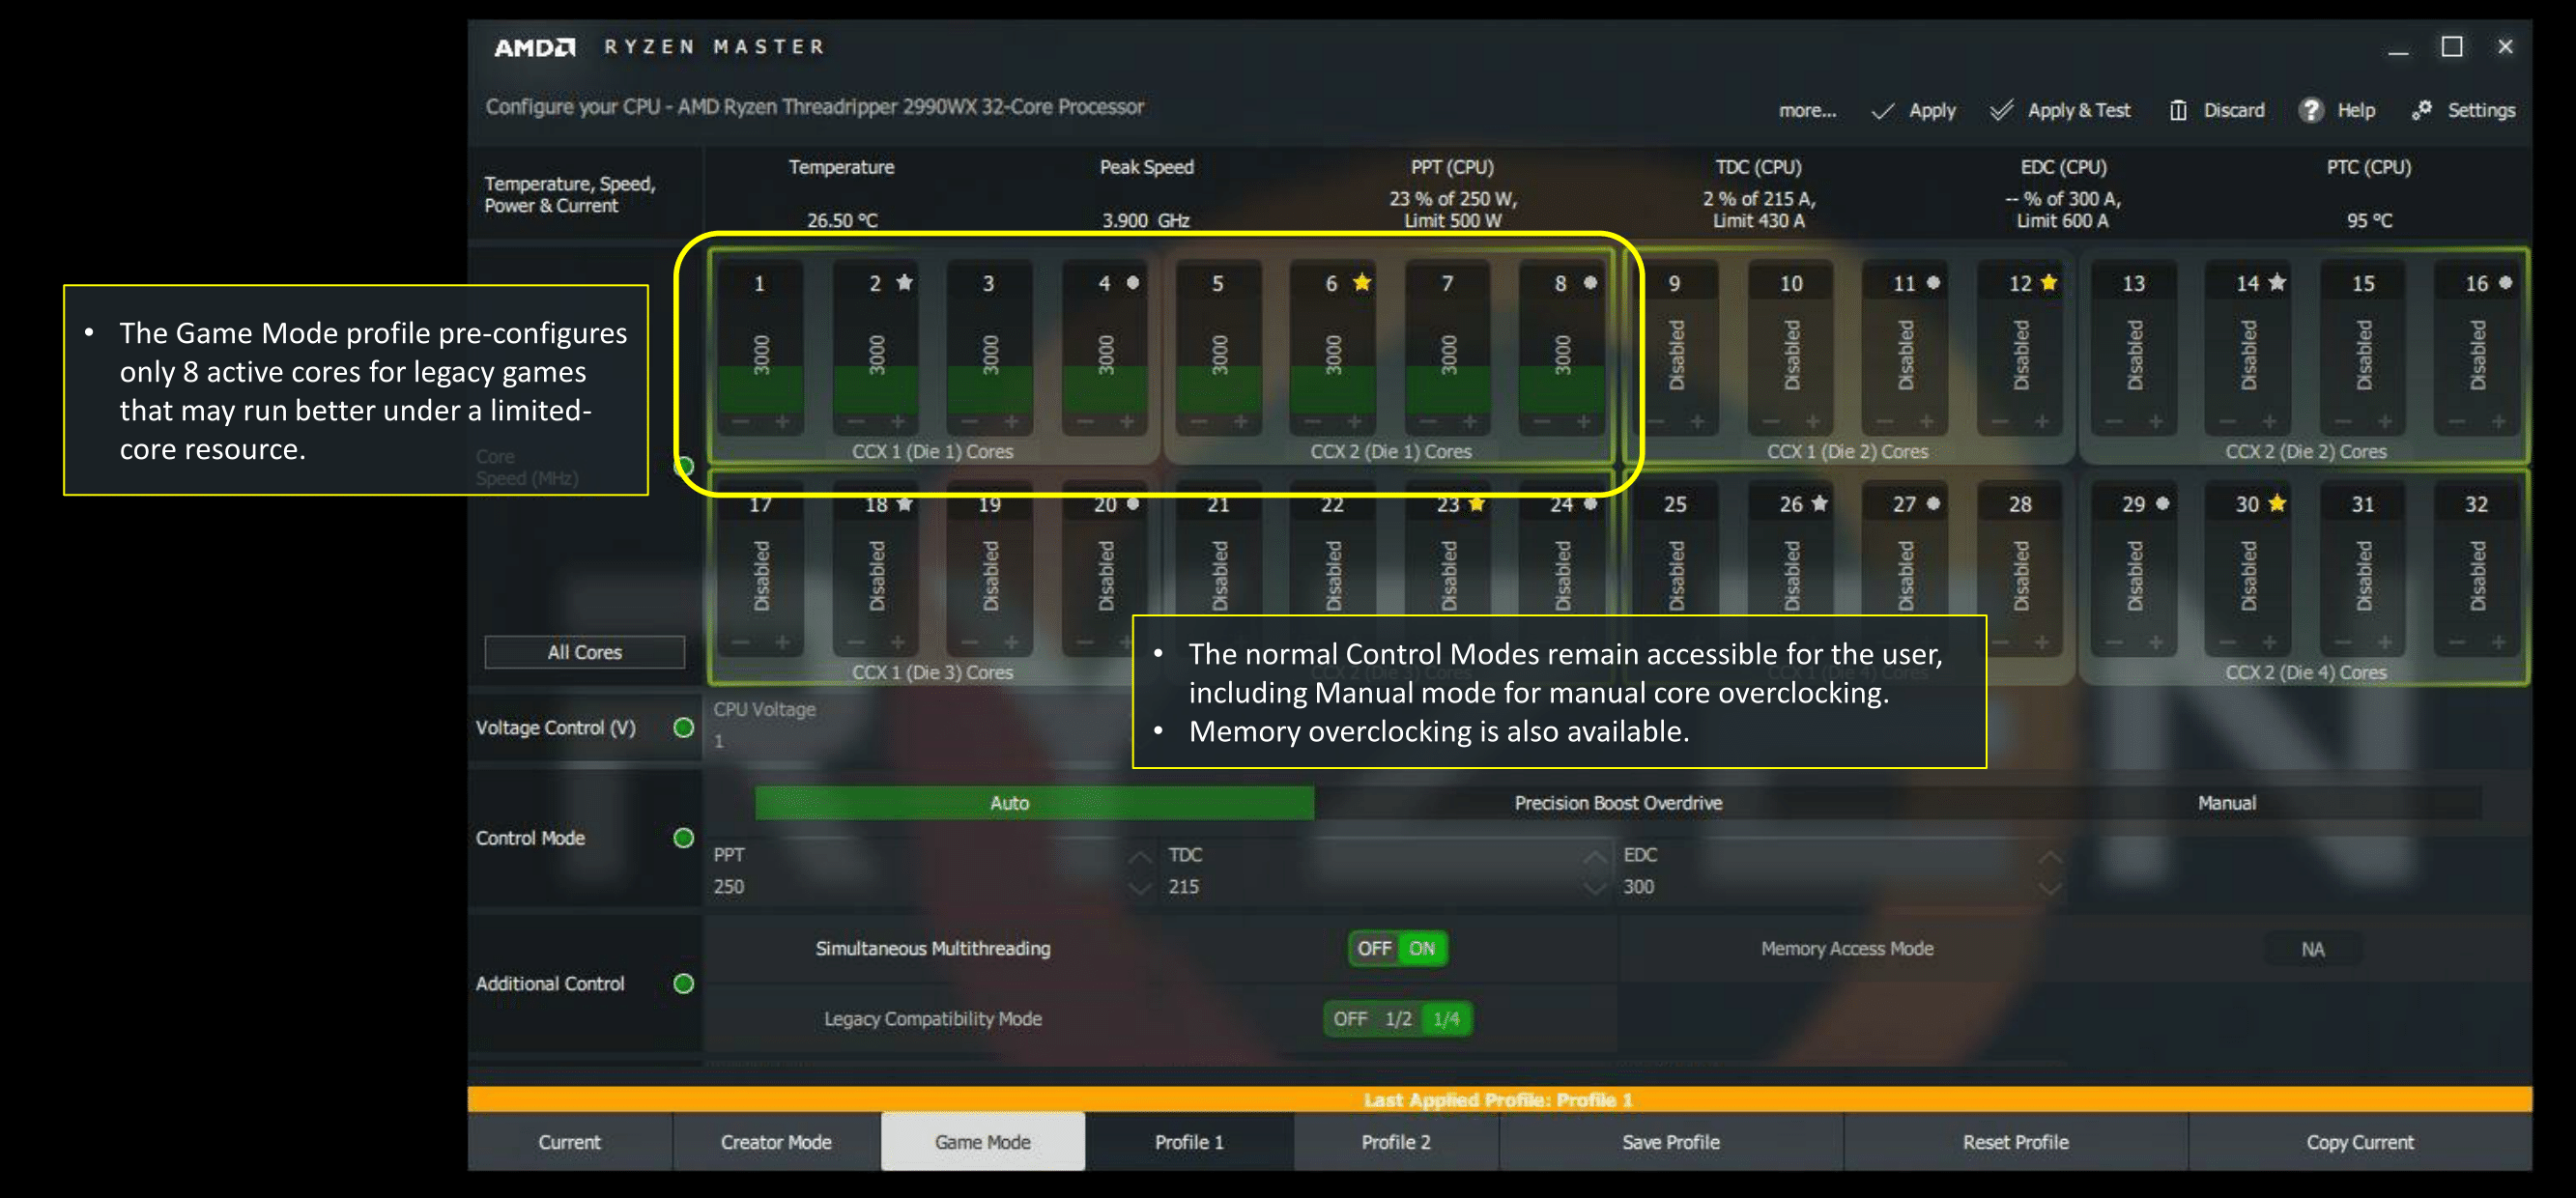Viewport: 2576px width, 1198px height.
Task: Click the AMD logo in title bar
Action: 535,47
